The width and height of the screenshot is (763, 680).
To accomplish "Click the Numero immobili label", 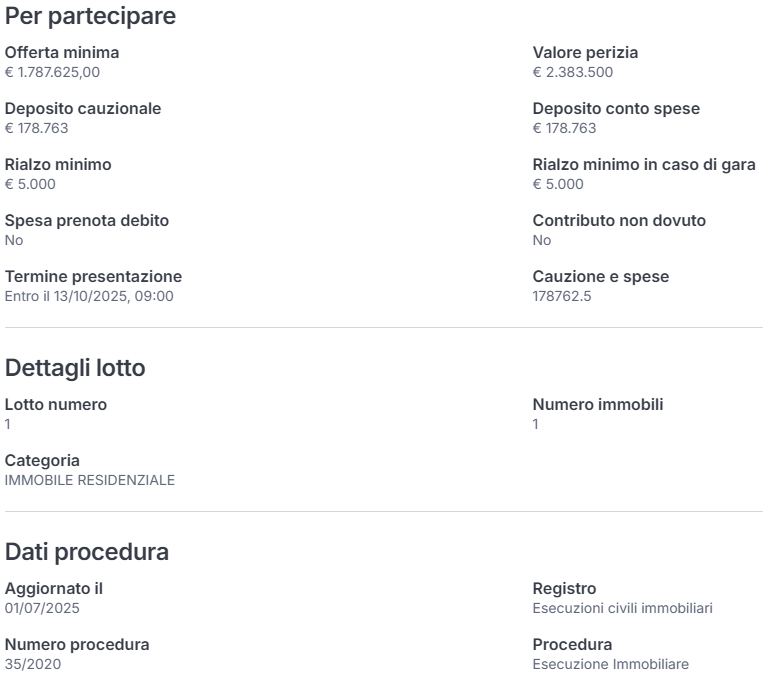I will coord(598,404).
